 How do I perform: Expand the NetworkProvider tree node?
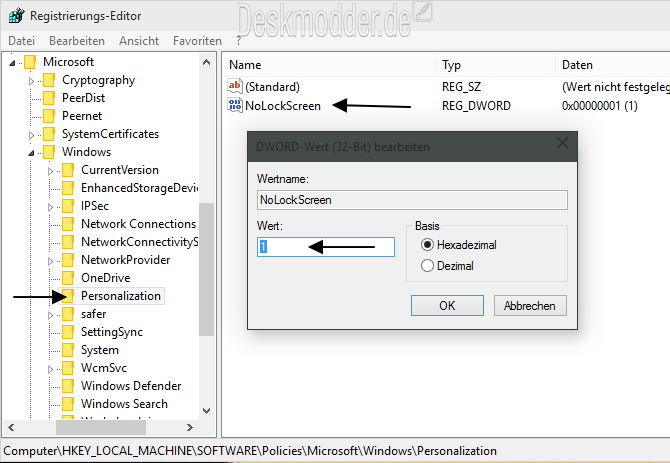point(50,261)
